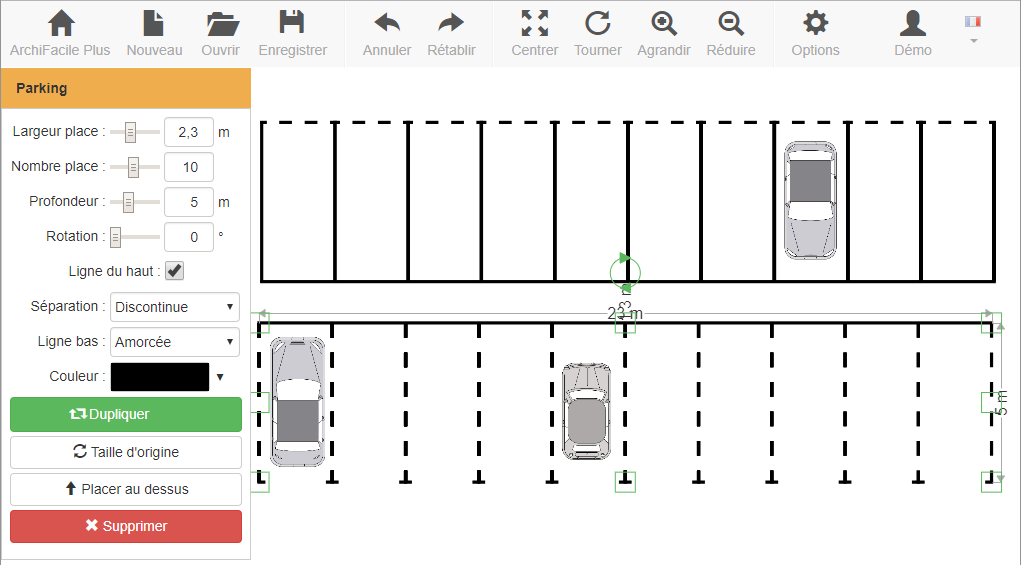The image size is (1021, 565).
Task: Toggle the Ligne du haut checkbox
Action: pyautogui.click(x=174, y=271)
